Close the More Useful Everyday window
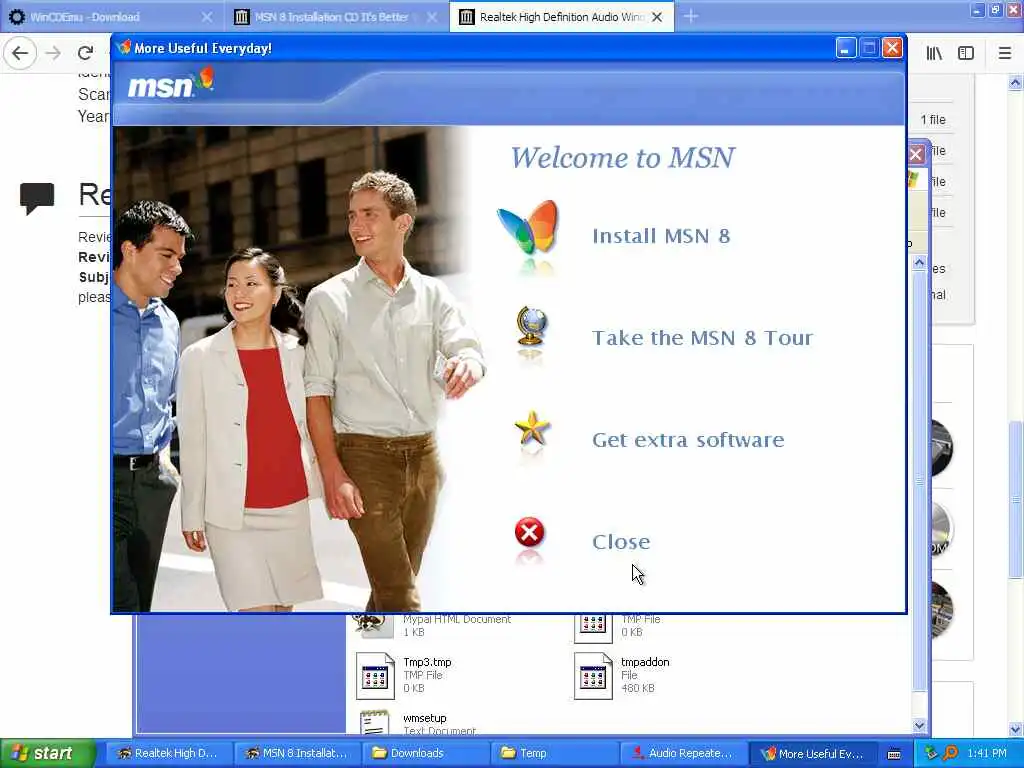Screen dimensions: 1024x768 point(893,48)
